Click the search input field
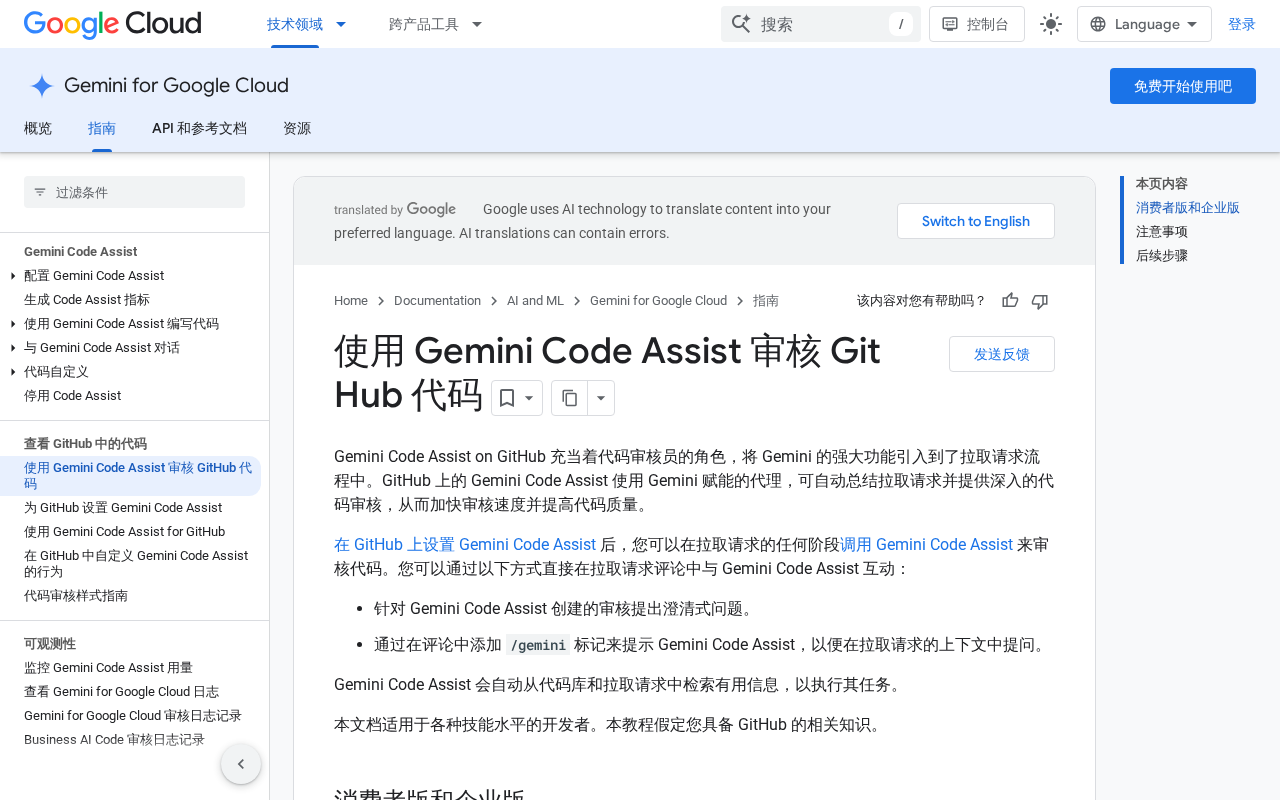 (820, 24)
